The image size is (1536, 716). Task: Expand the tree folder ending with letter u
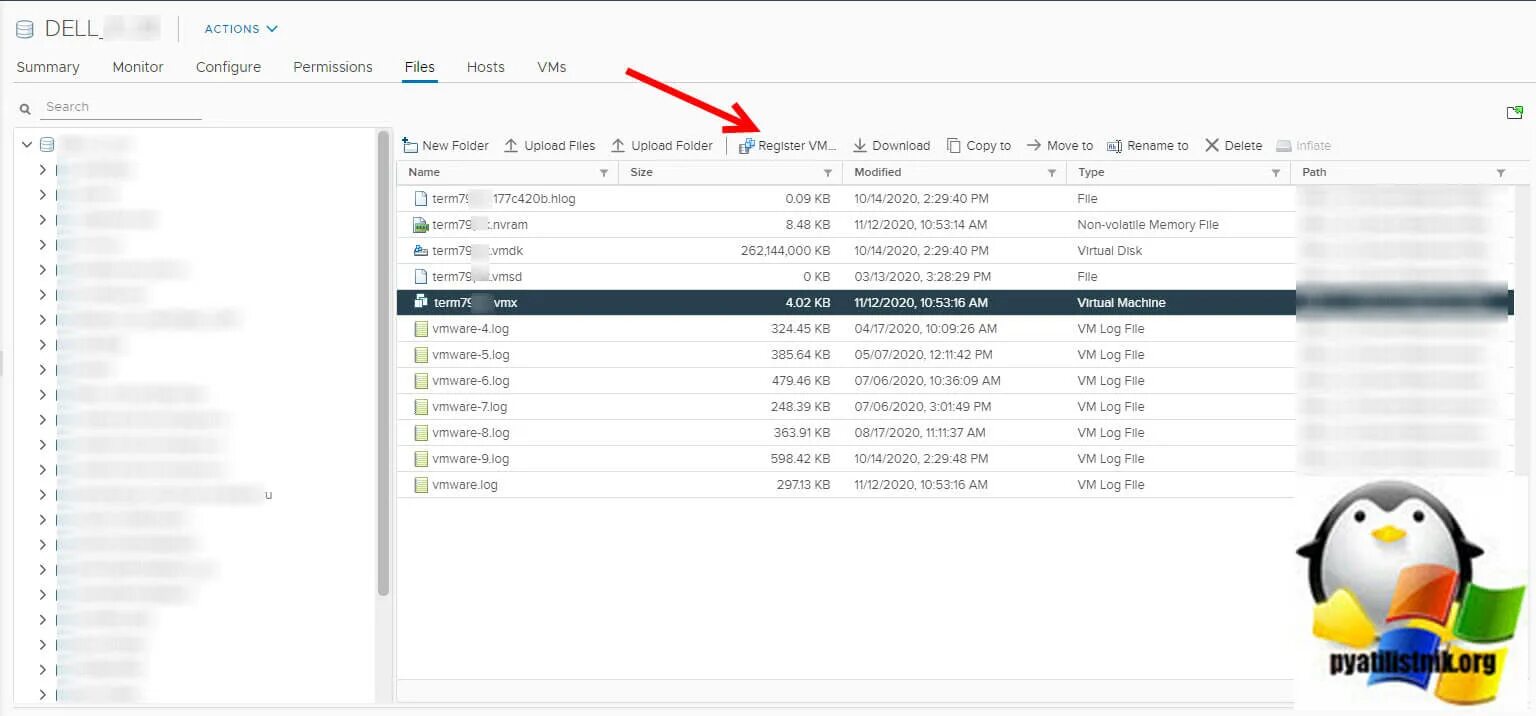click(x=42, y=495)
